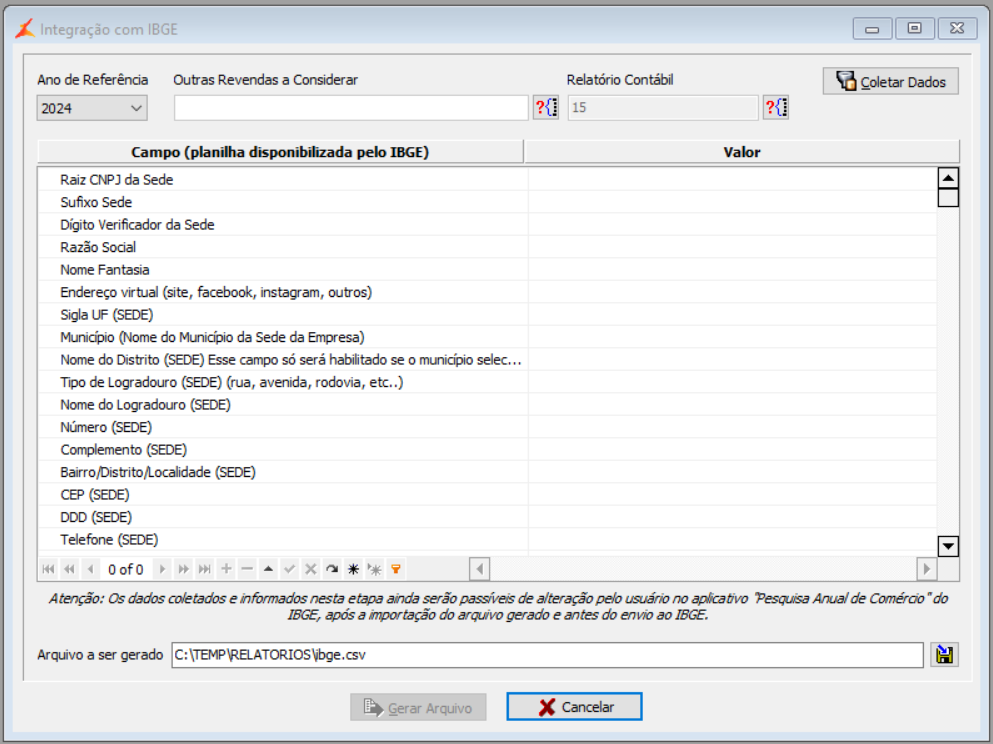Select the Tipo de Logradouro (SEDE) row

click(487, 382)
